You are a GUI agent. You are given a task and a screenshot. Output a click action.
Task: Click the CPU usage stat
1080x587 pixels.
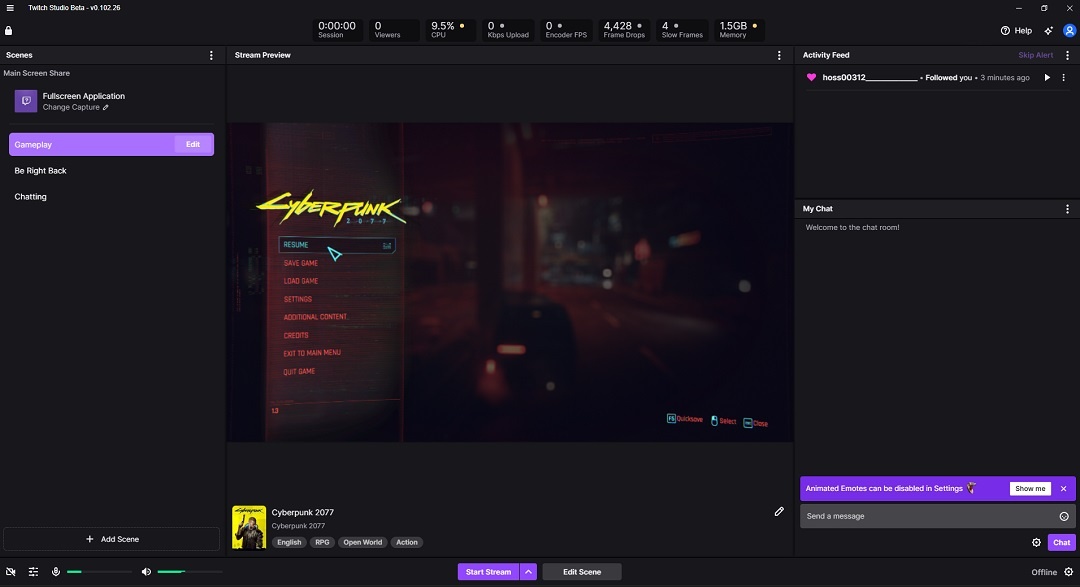tap(450, 30)
